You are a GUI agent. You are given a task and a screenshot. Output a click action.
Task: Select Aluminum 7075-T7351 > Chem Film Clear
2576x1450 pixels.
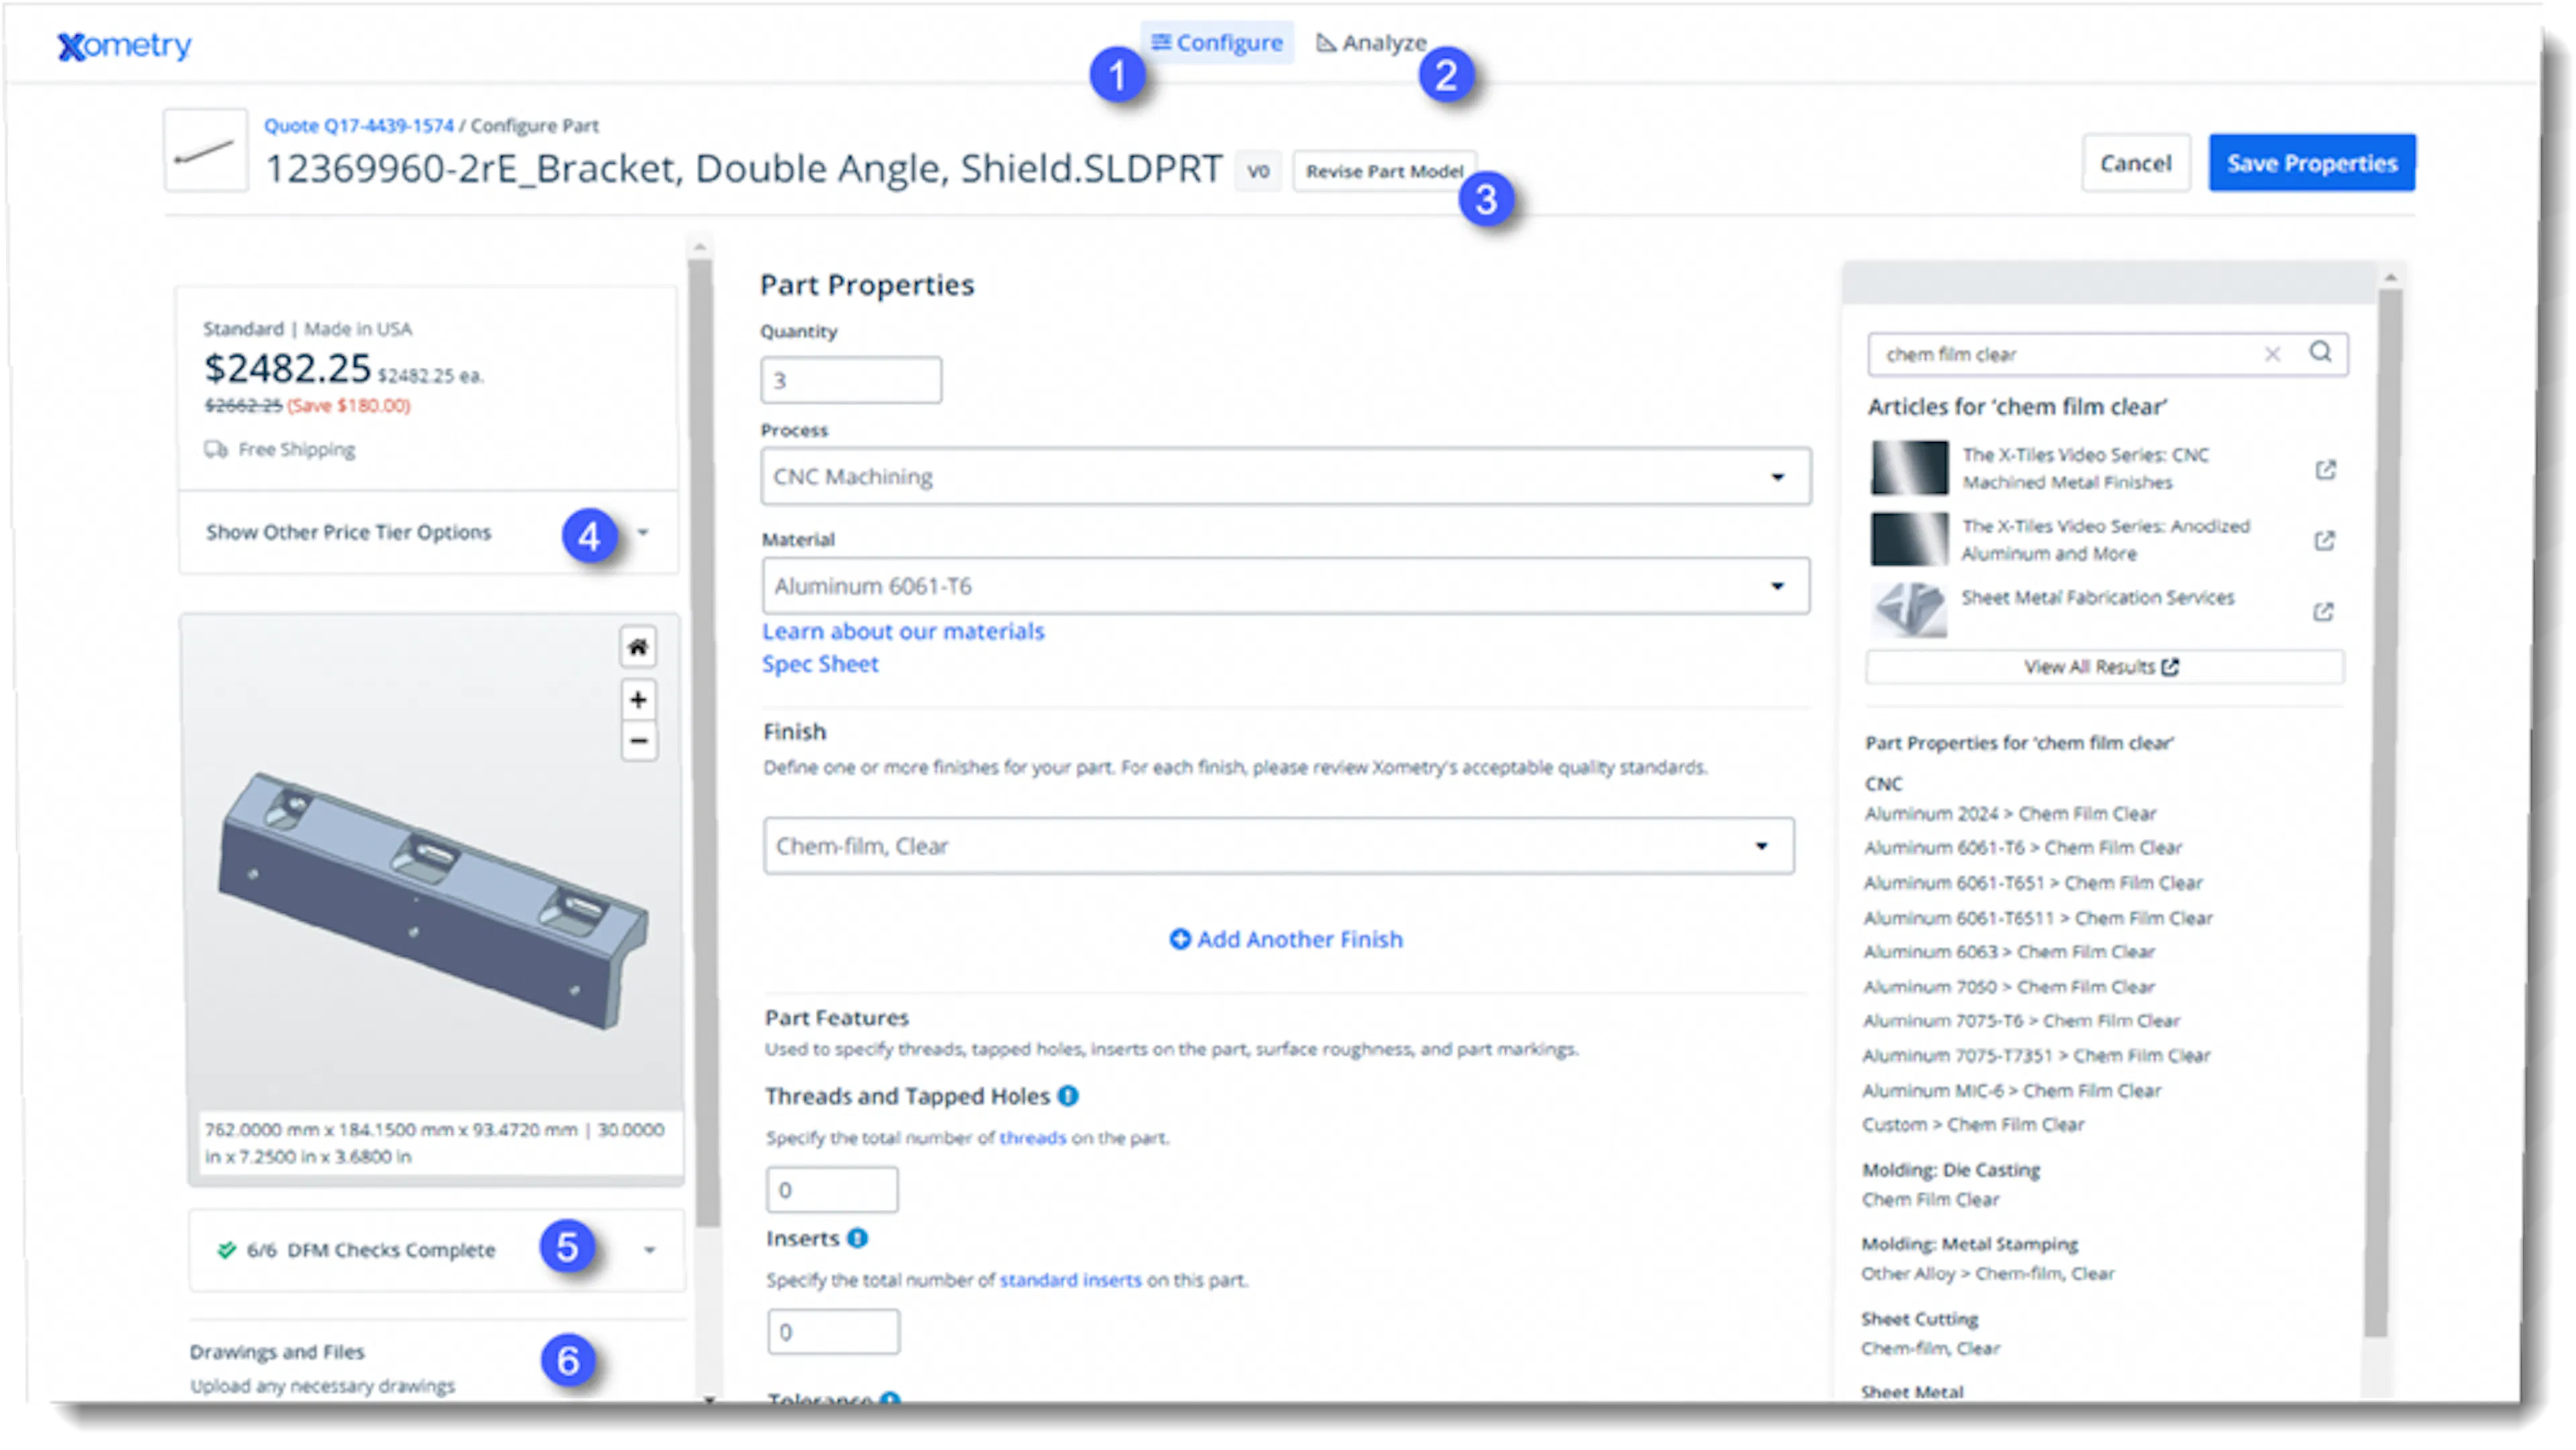[2036, 1056]
